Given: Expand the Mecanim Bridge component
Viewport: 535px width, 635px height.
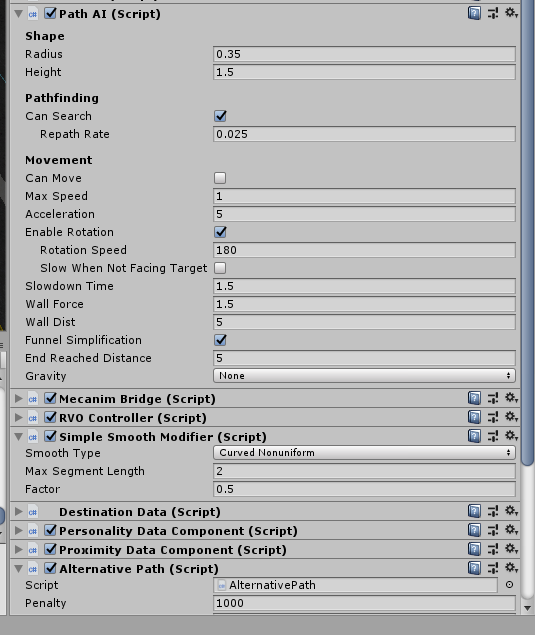Looking at the screenshot, I should 19,398.
